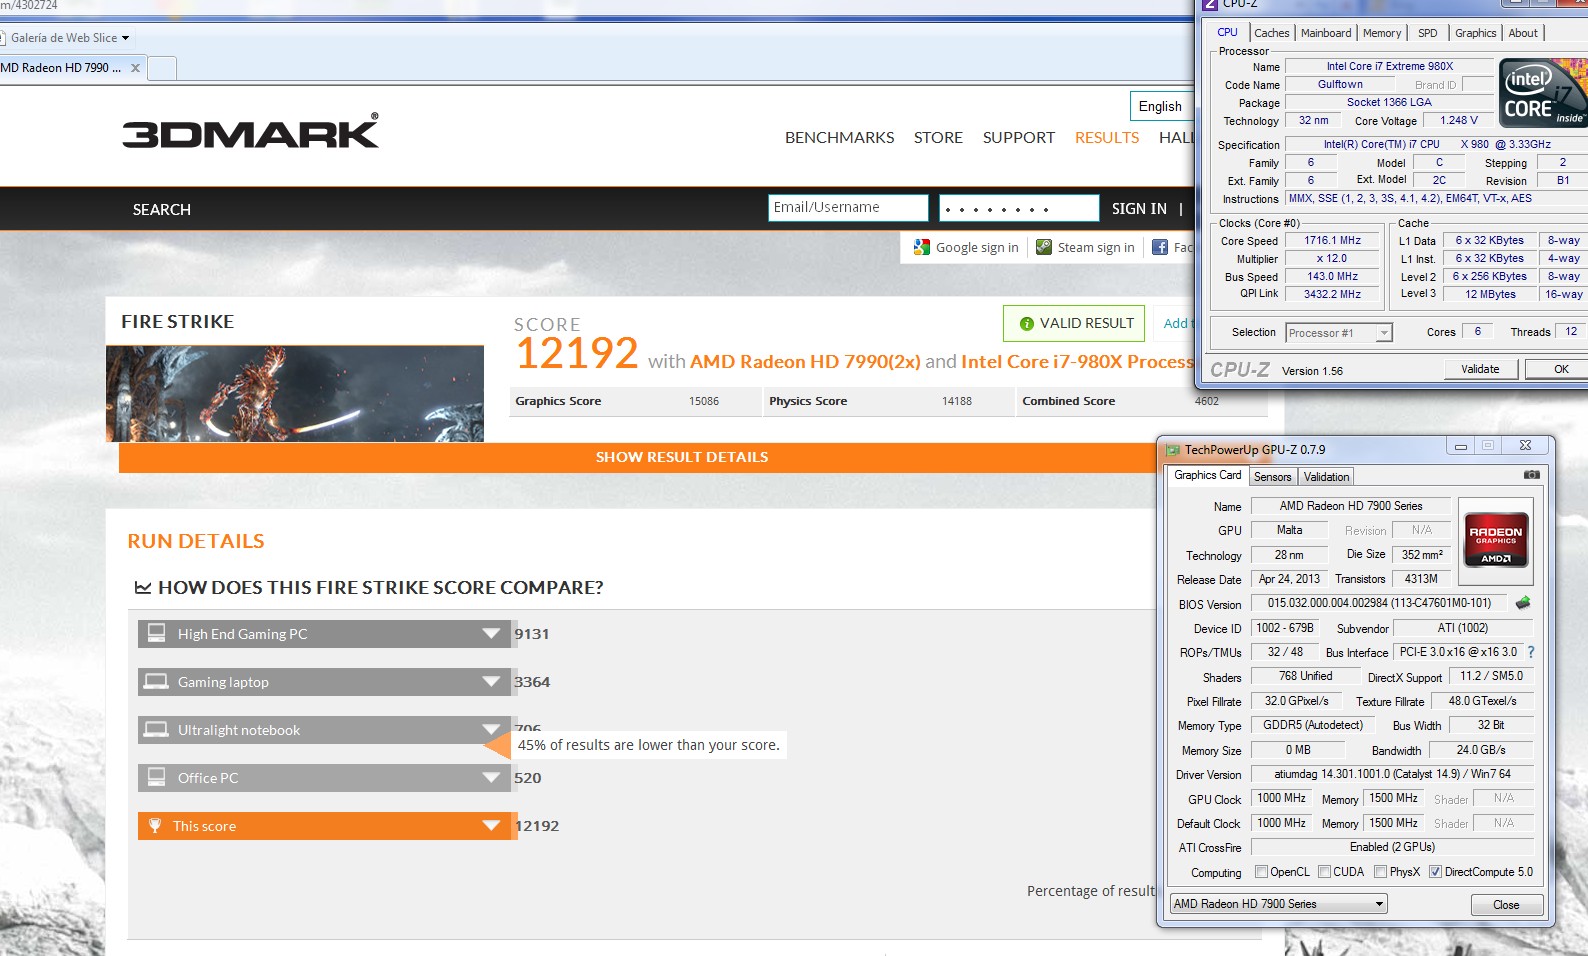The height and width of the screenshot is (956, 1588).
Task: Click the Google sign in icon
Action: click(x=922, y=247)
